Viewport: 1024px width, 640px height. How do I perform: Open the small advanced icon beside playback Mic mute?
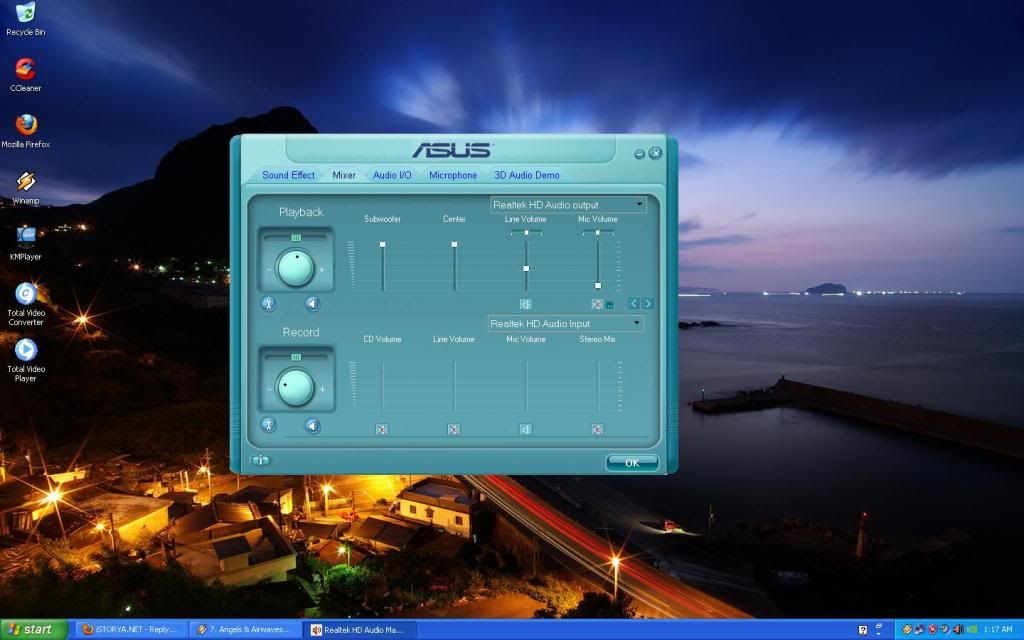tap(609, 305)
